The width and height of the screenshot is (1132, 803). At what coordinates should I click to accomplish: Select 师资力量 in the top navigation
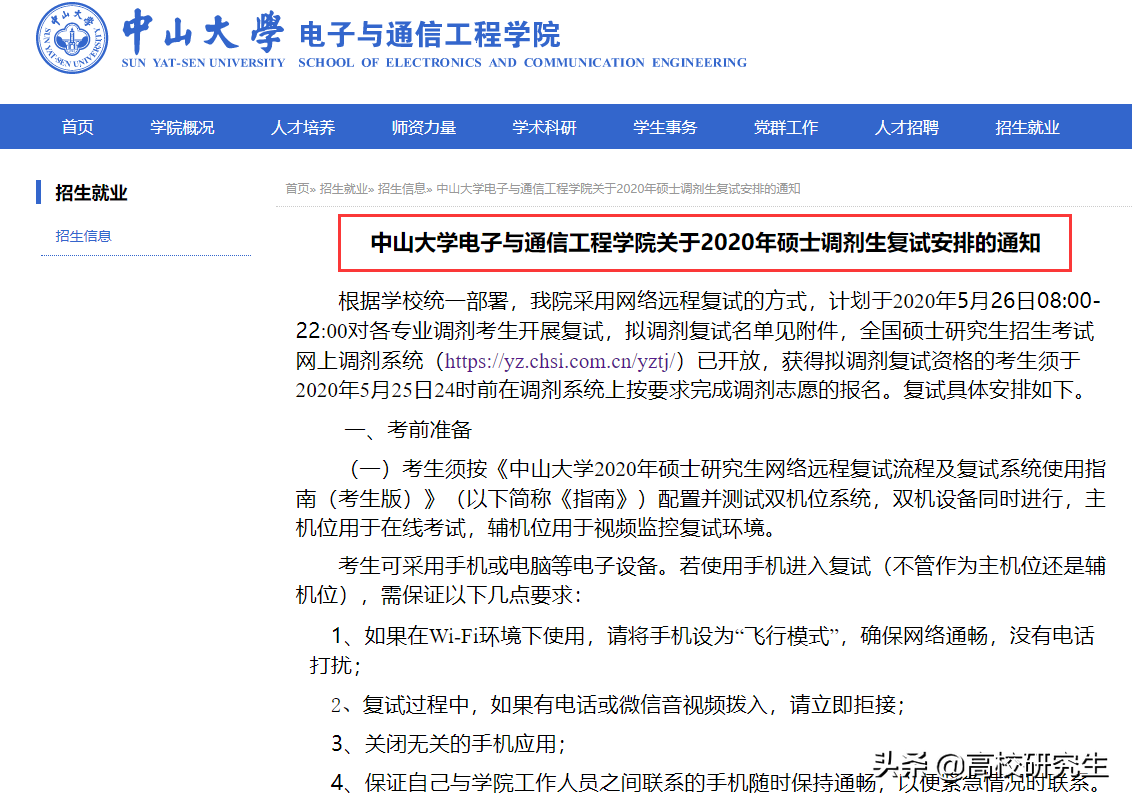click(424, 126)
